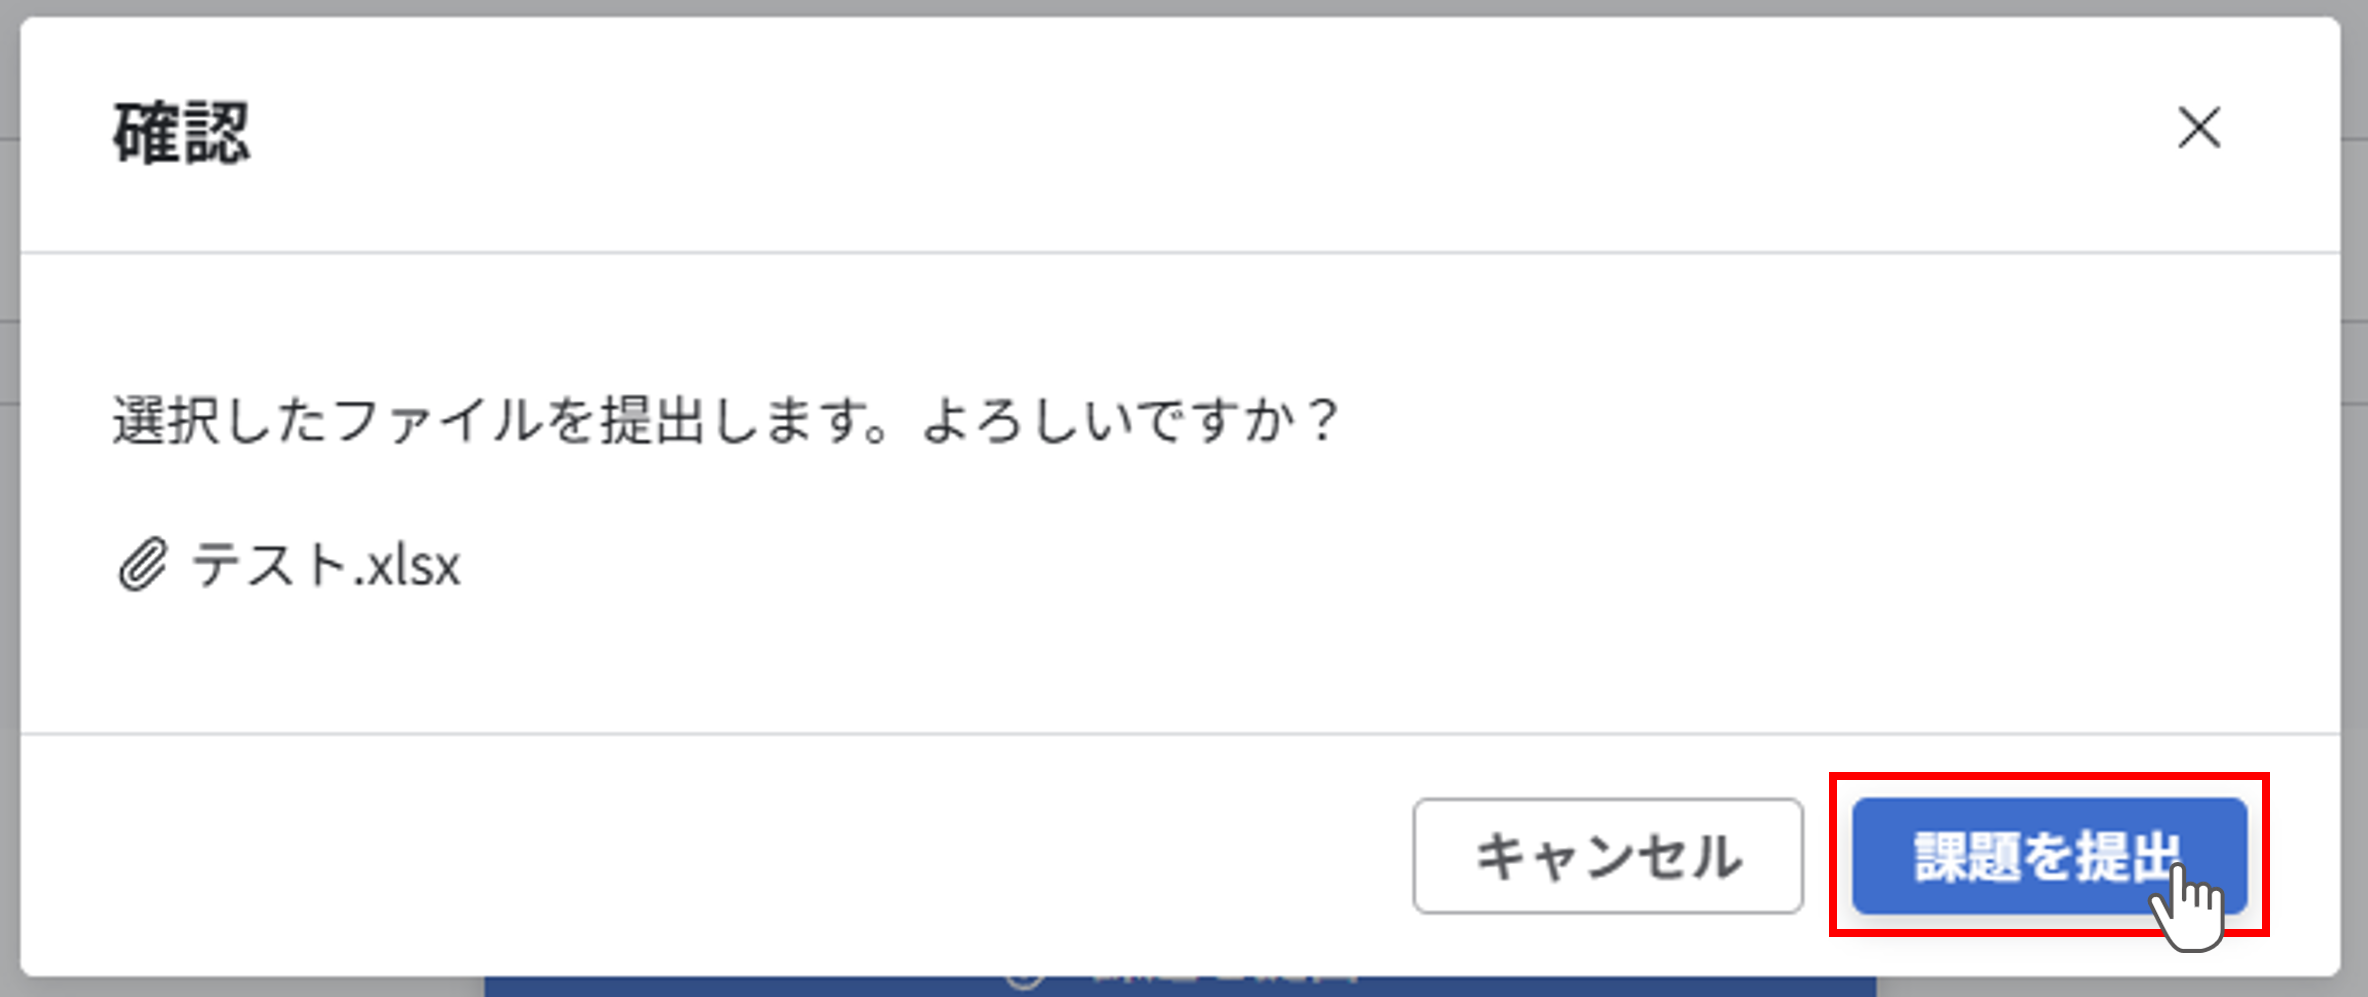
Task: Select the attached file テスト.xlsx
Action: [325, 565]
